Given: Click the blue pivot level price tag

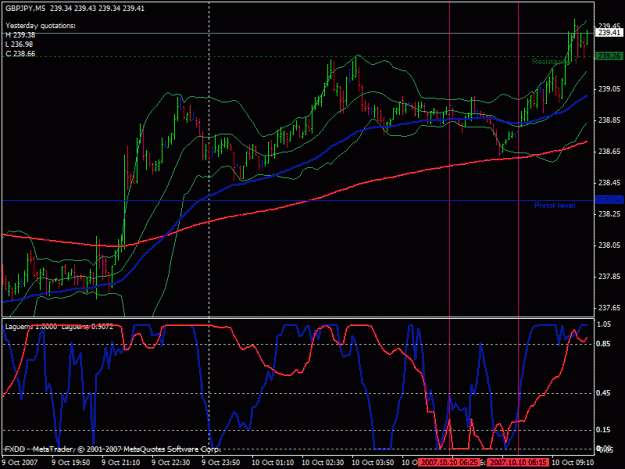Looking at the screenshot, I should [x=609, y=200].
